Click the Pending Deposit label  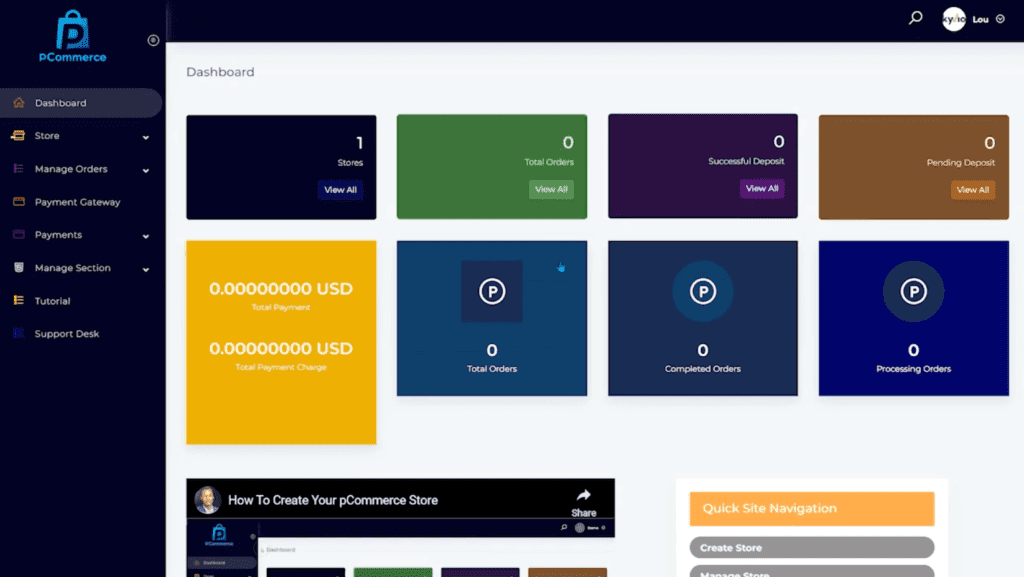click(x=961, y=163)
